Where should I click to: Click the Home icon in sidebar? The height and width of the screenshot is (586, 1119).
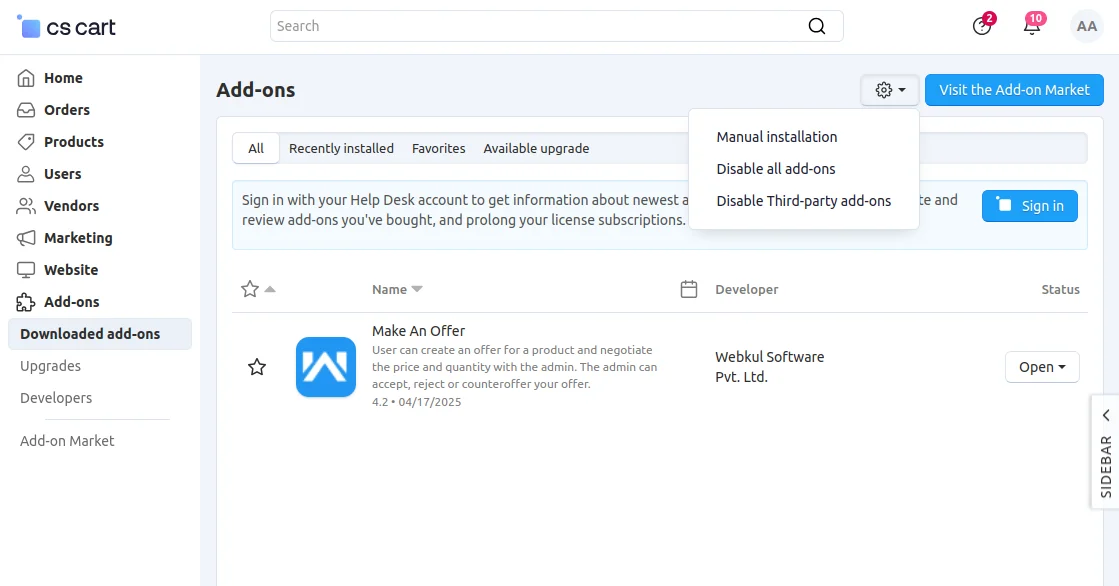(26, 78)
